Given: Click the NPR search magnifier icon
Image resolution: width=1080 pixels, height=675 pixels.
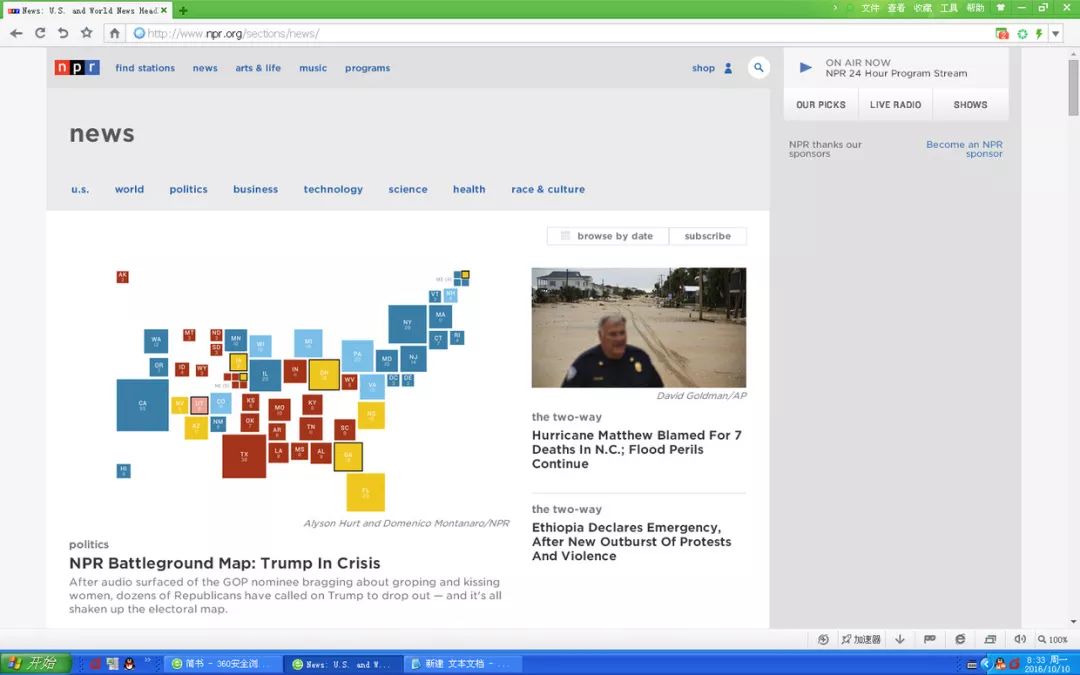Looking at the screenshot, I should point(759,68).
